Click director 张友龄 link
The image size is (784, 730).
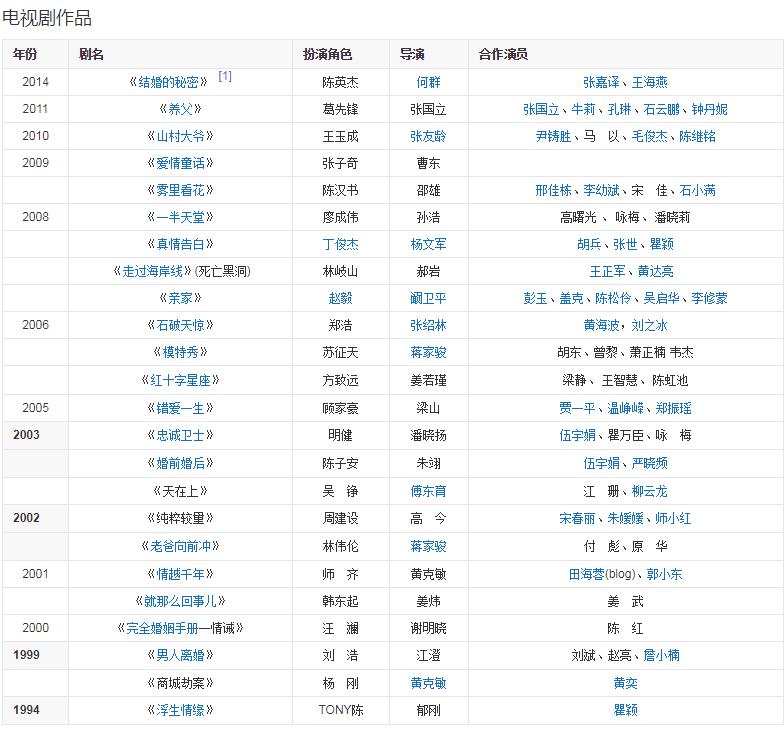click(x=428, y=136)
